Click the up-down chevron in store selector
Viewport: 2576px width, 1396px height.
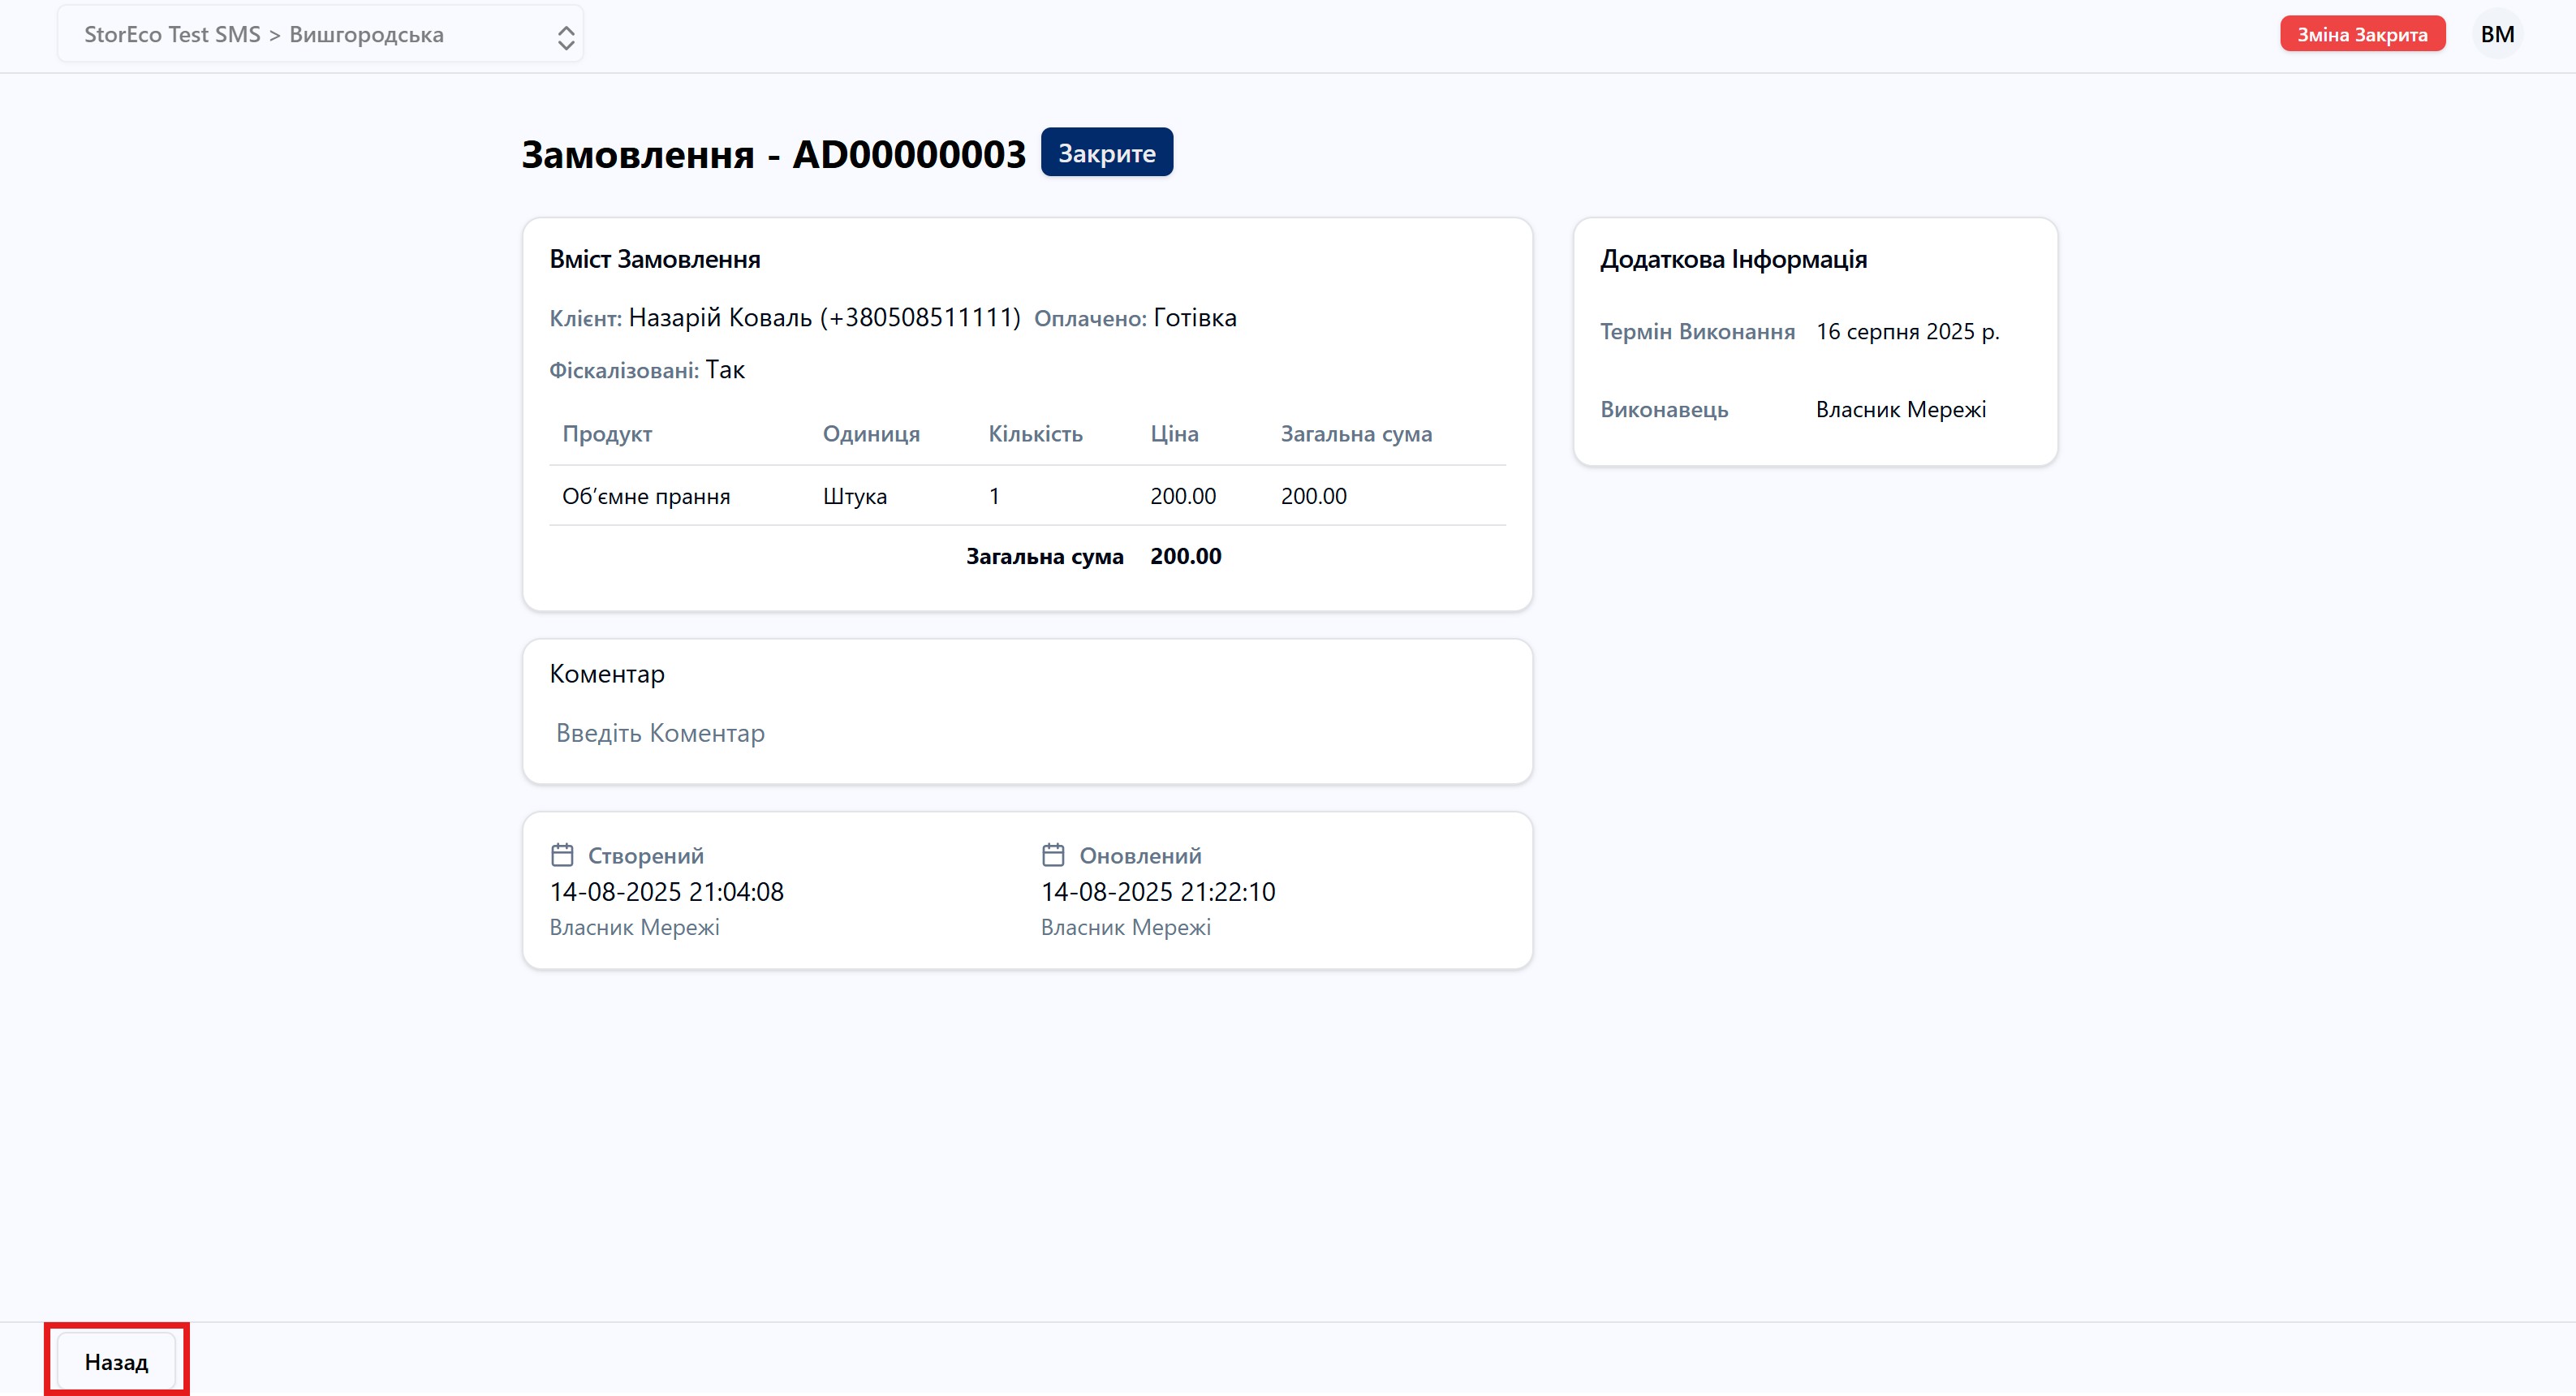click(x=566, y=37)
